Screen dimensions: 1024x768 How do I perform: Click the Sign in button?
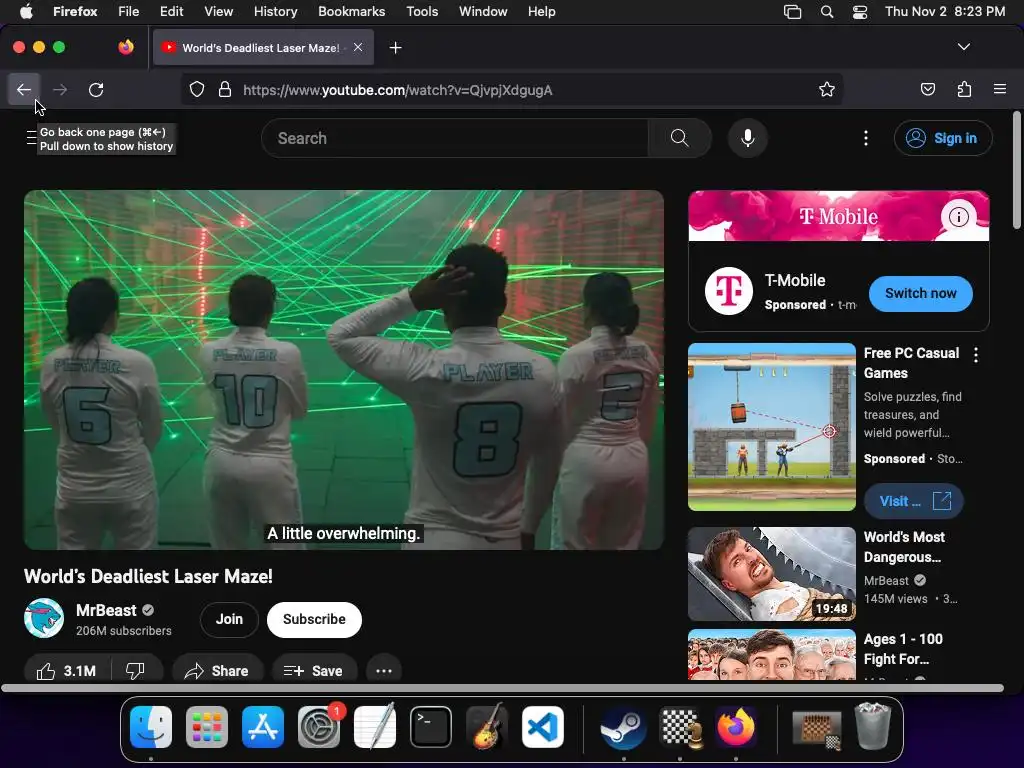[x=943, y=138]
